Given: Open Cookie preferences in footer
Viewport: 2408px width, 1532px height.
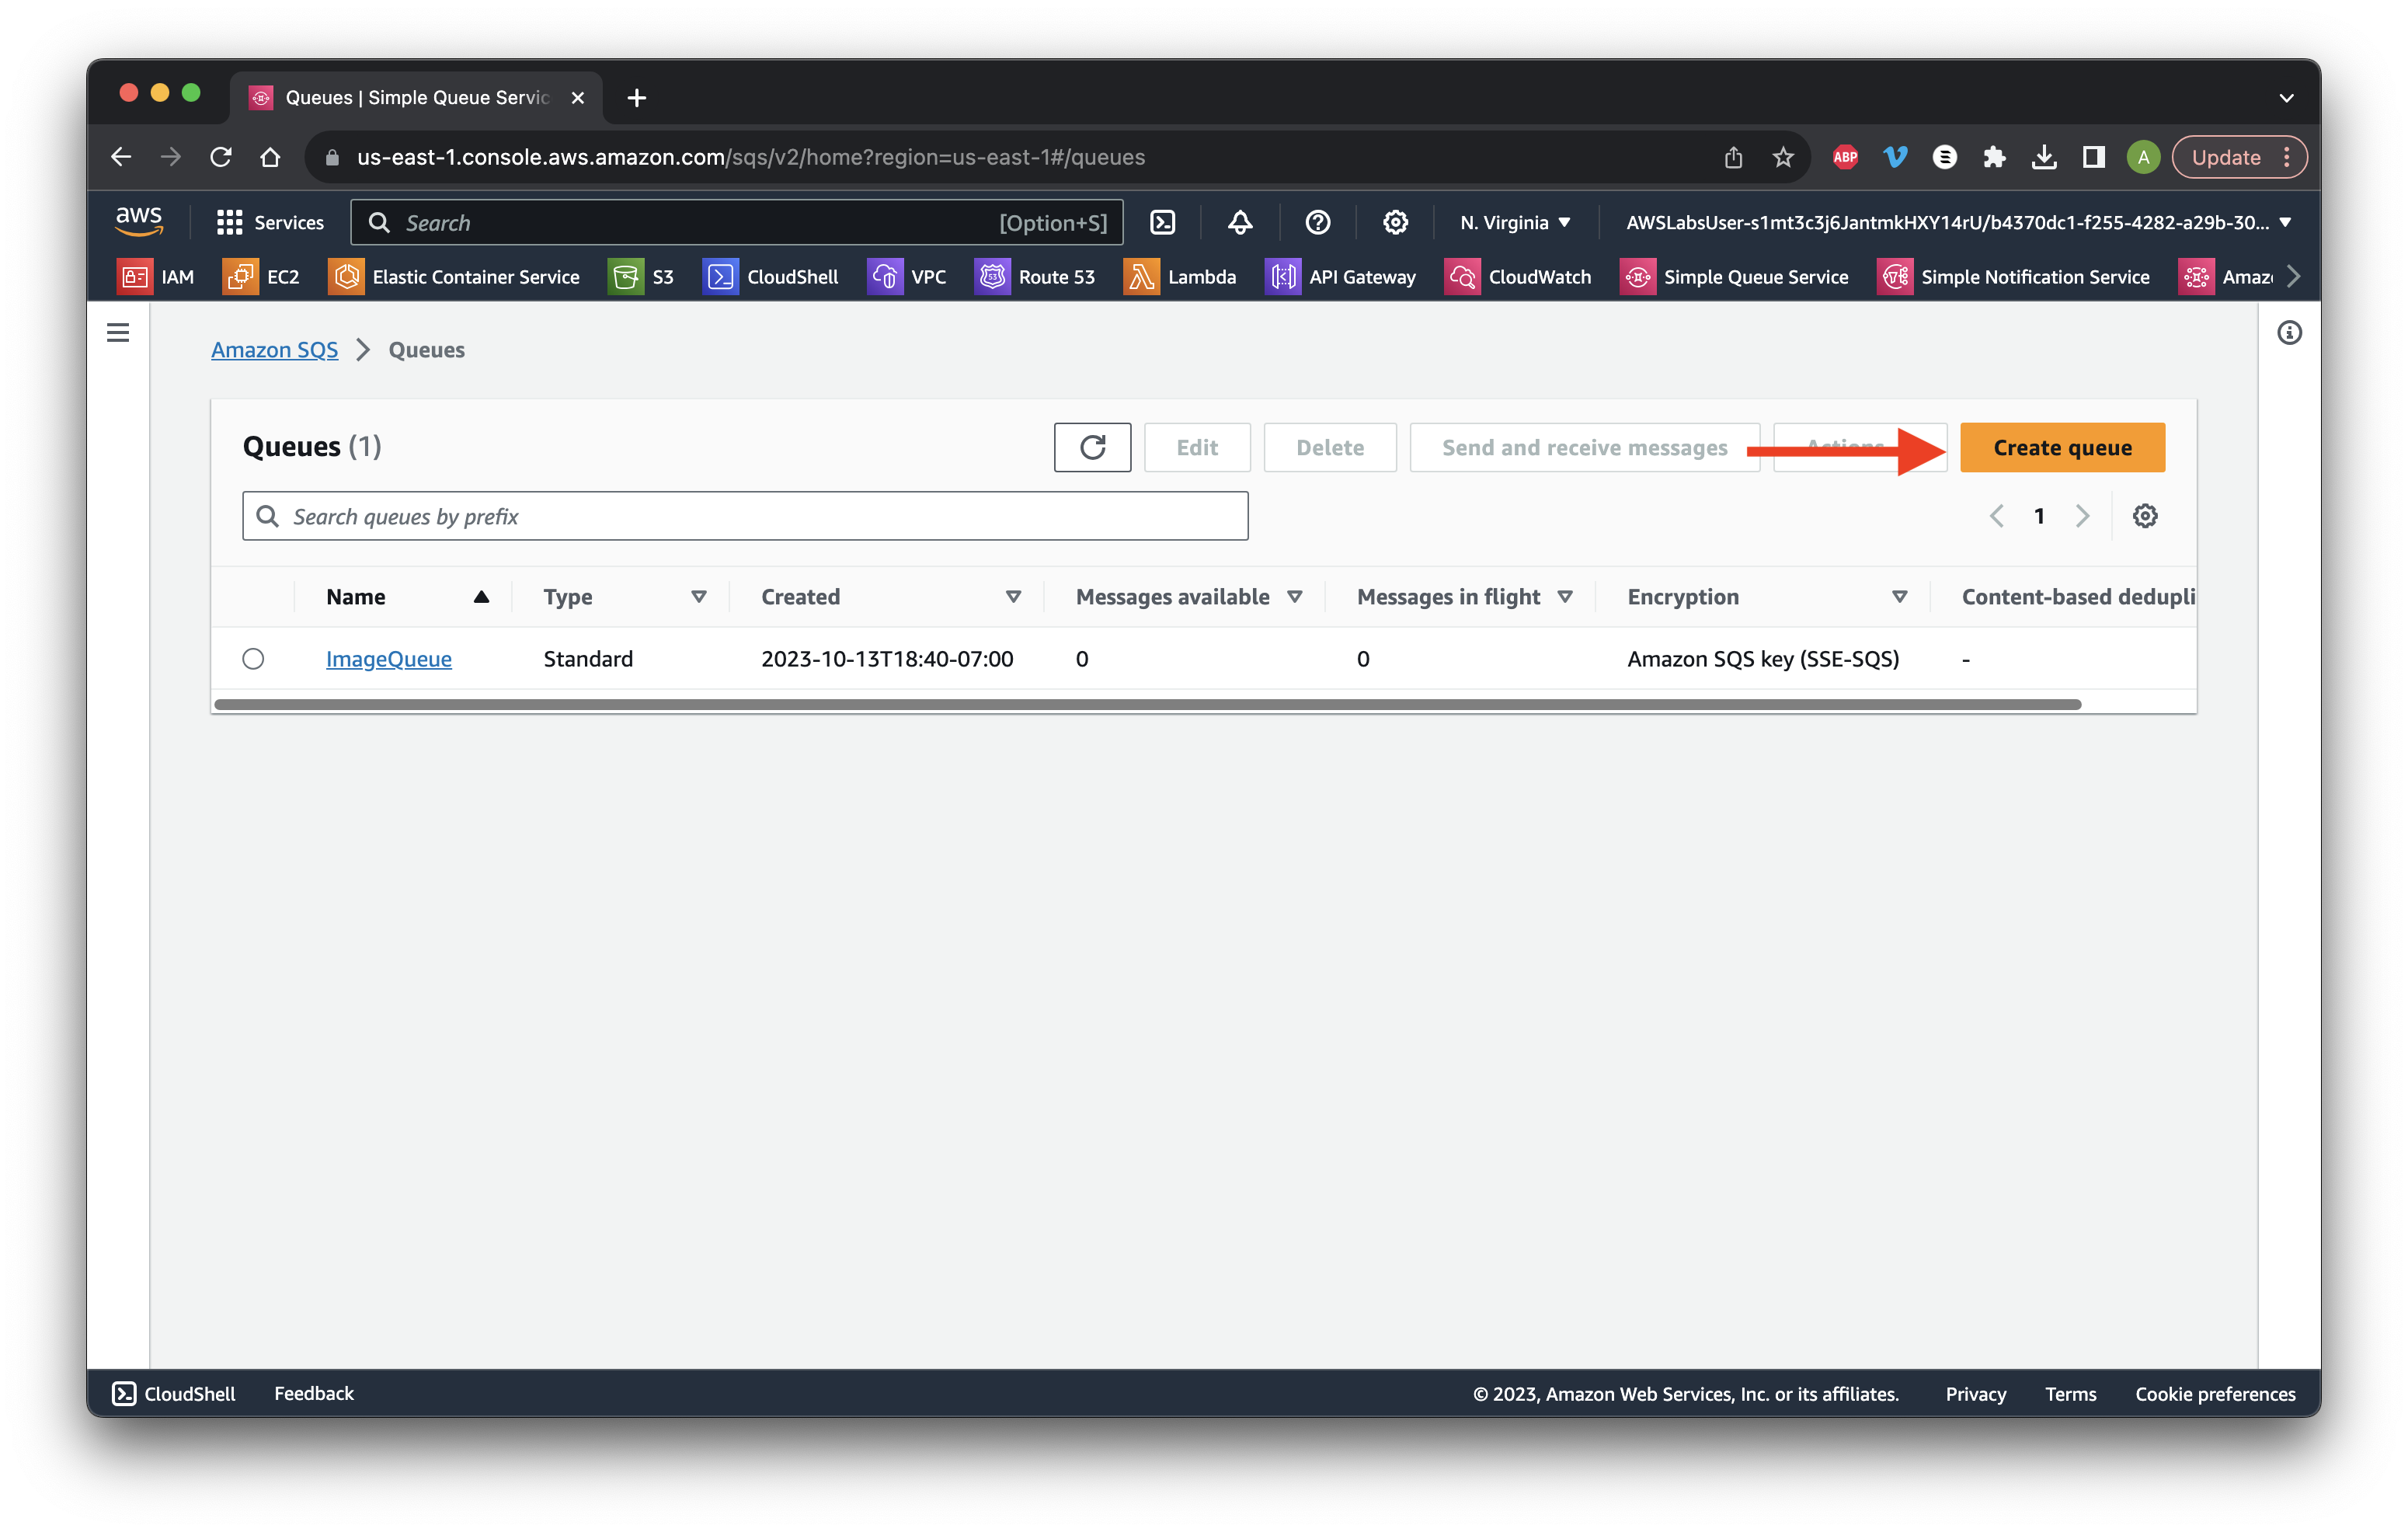Looking at the screenshot, I should pos(2215,1394).
